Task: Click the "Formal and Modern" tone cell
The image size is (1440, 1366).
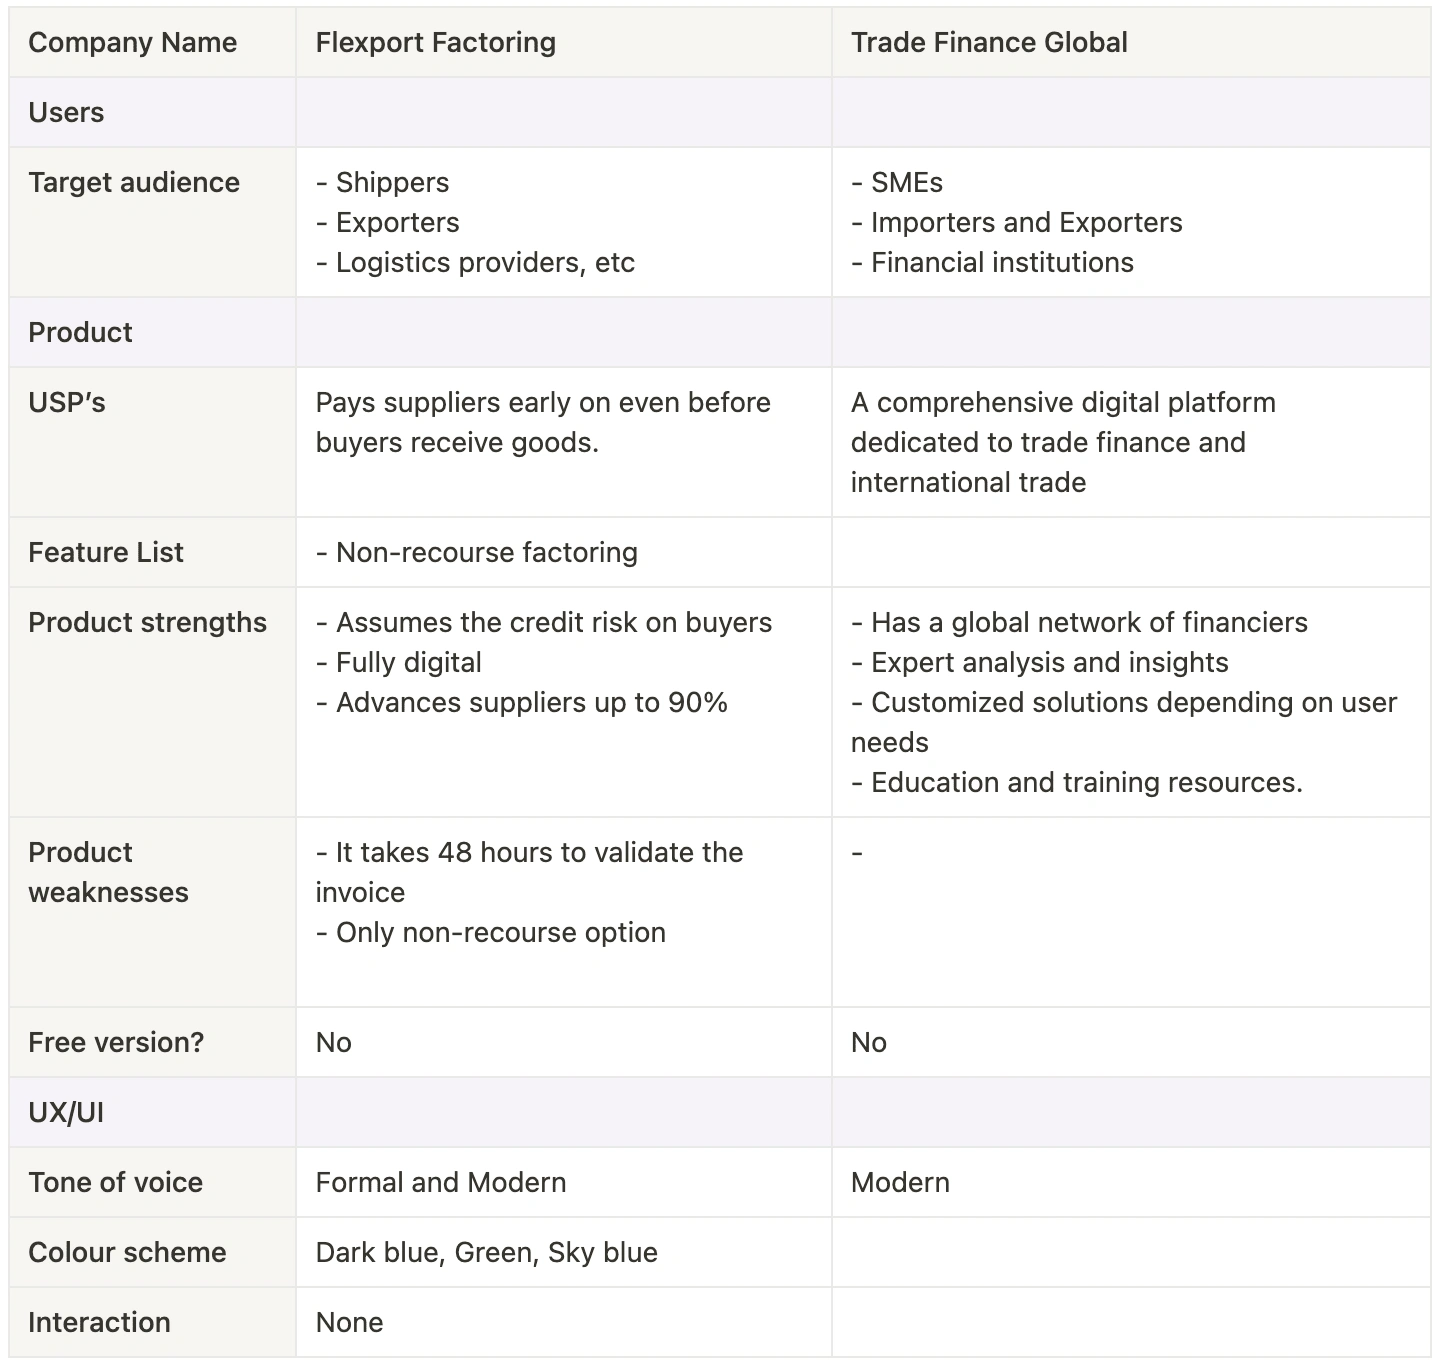Action: pyautogui.click(x=441, y=1183)
